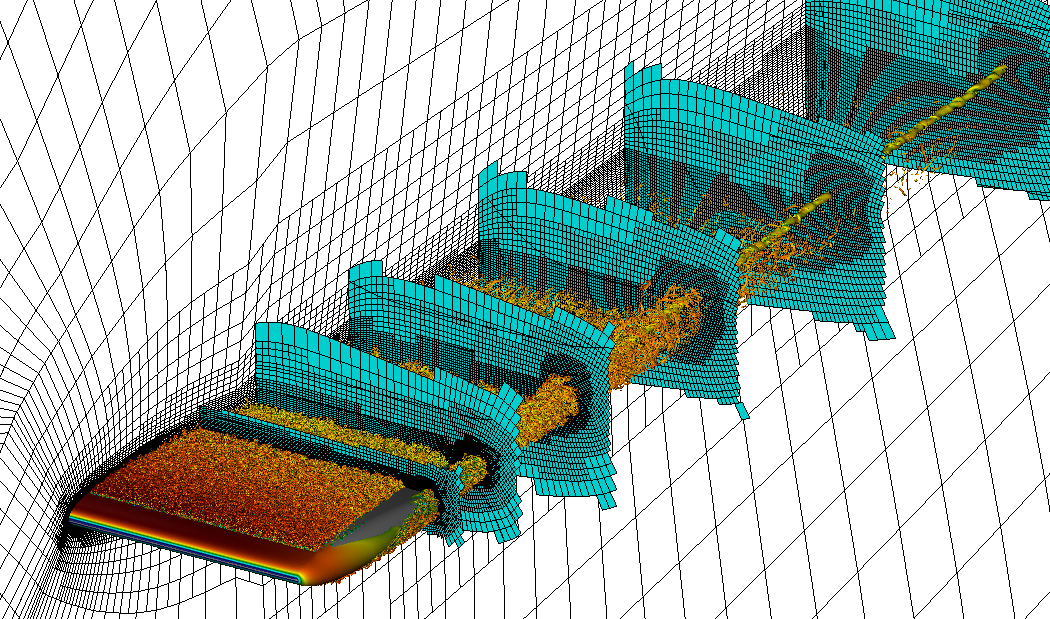Select the yellow vortex core at top right
Viewport: 1050px width, 619px height.
(946, 111)
